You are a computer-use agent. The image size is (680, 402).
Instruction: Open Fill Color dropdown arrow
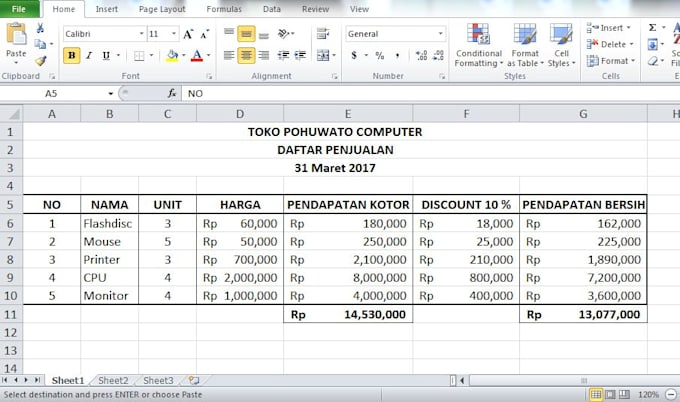coord(183,56)
